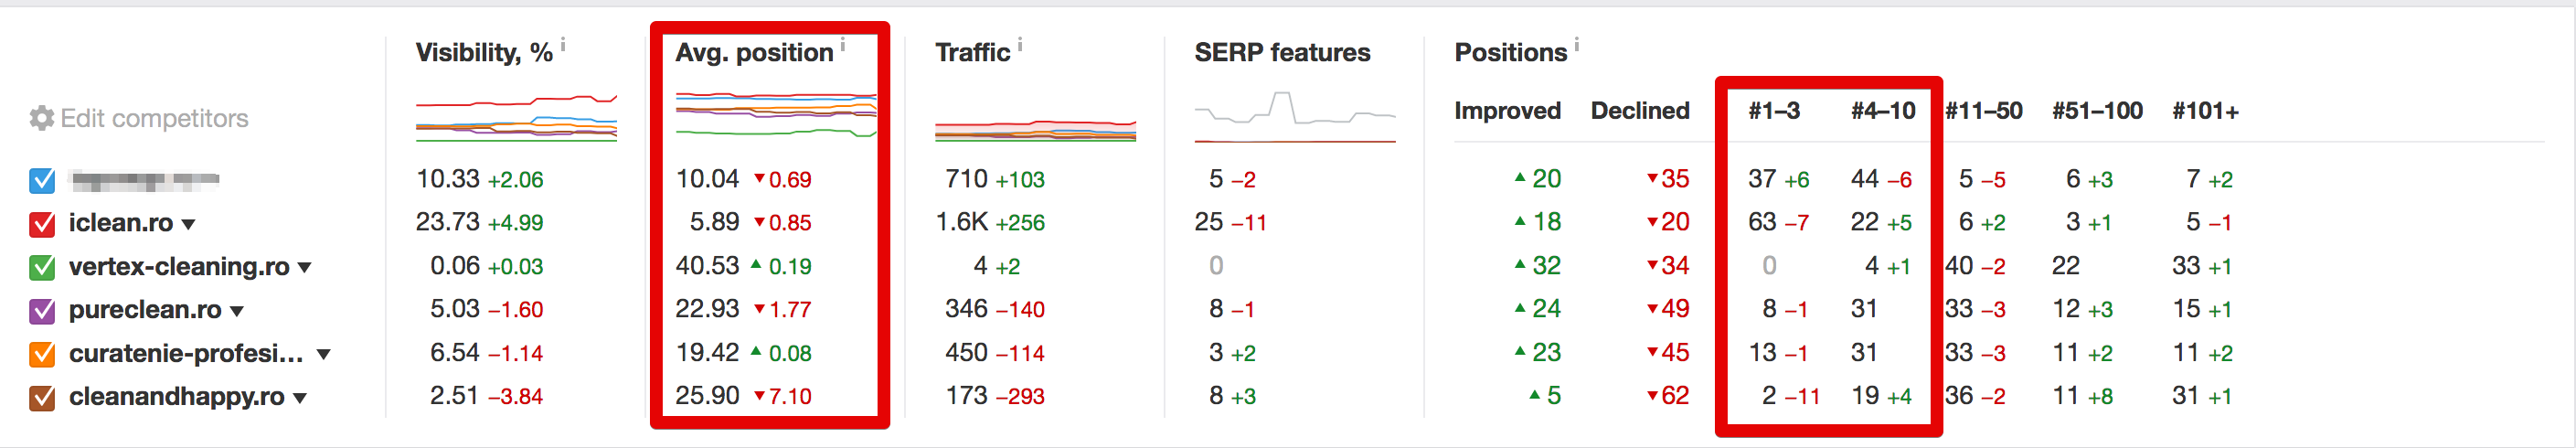The width and height of the screenshot is (2576, 448).
Task: Click the Positions info icon
Action: click(x=1577, y=44)
